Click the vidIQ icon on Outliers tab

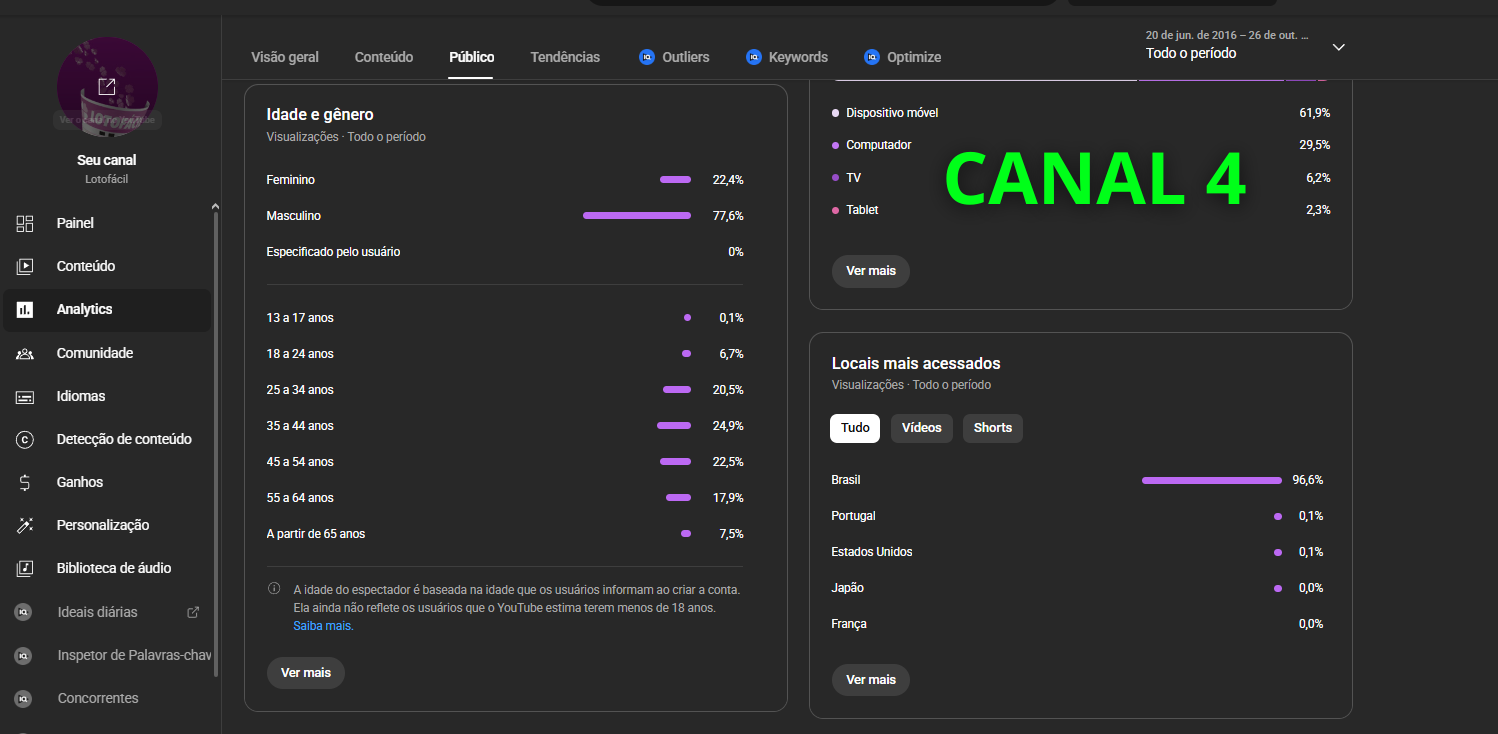point(647,57)
